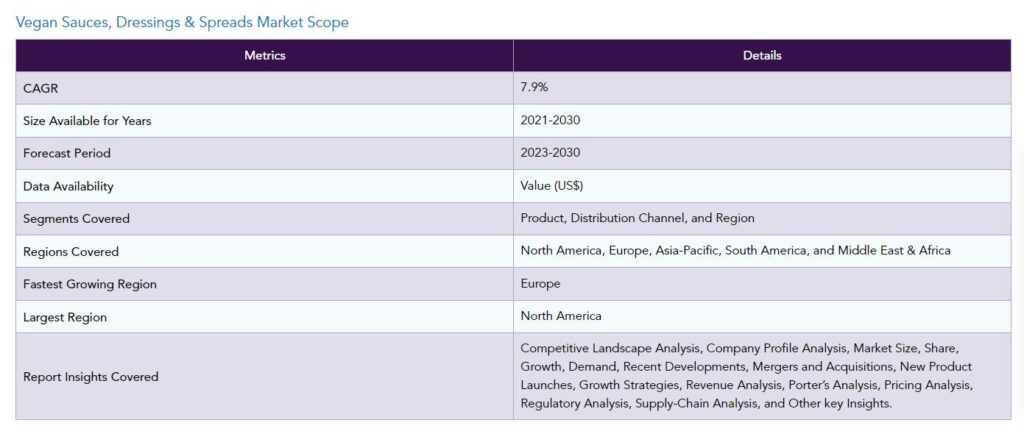Image resolution: width=1024 pixels, height=431 pixels.
Task: Select the Size Available for Years cell
Action: (264, 121)
